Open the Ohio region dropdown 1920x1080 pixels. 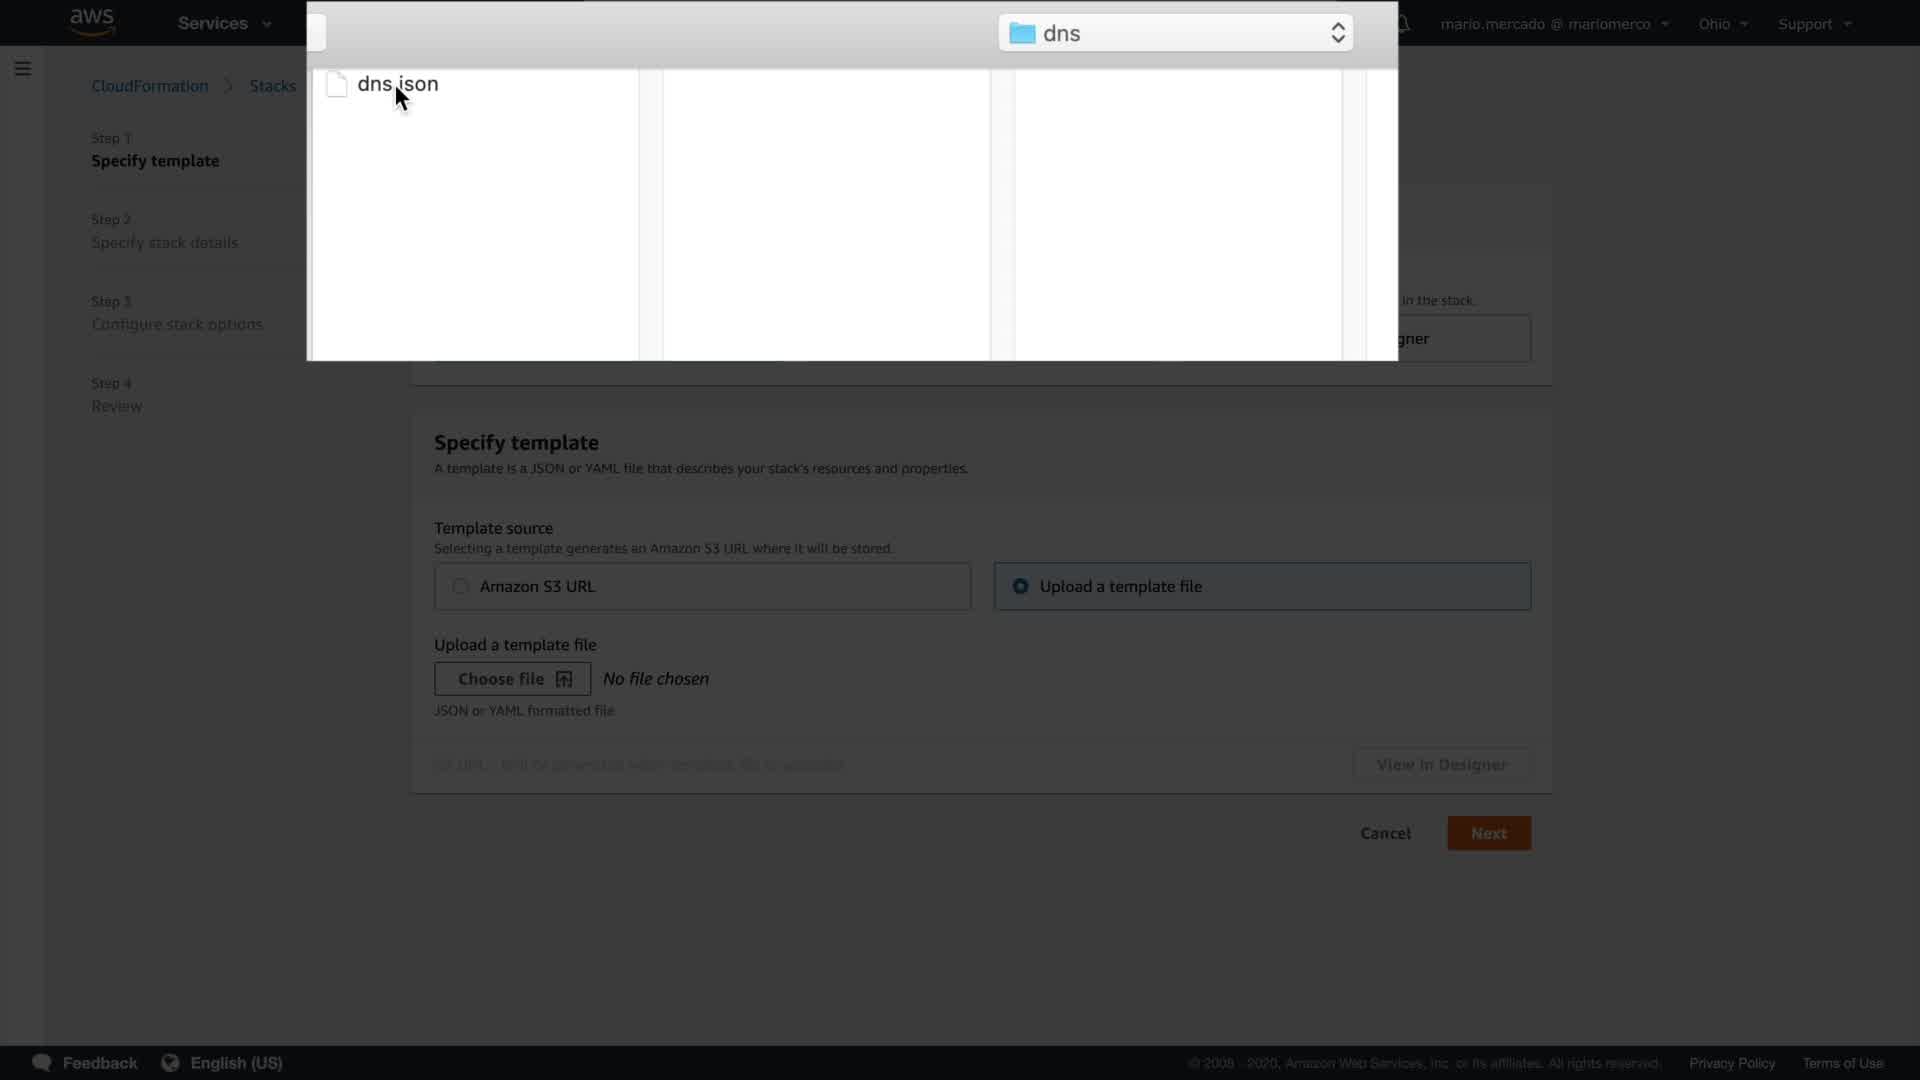(1722, 24)
